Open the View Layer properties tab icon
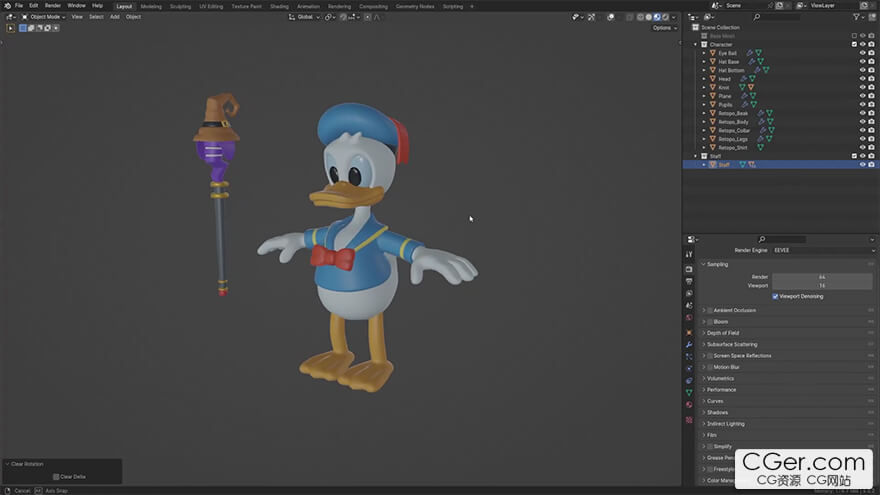The height and width of the screenshot is (495, 880). 689,294
